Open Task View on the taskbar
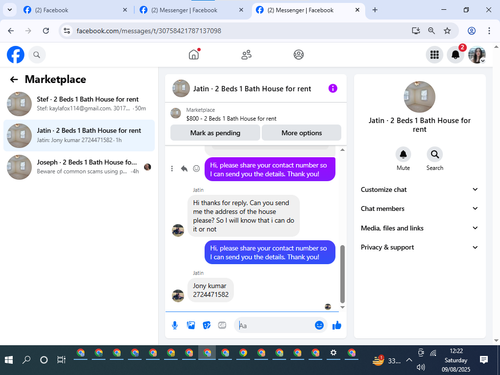This screenshot has width=500, height=375. (61, 360)
